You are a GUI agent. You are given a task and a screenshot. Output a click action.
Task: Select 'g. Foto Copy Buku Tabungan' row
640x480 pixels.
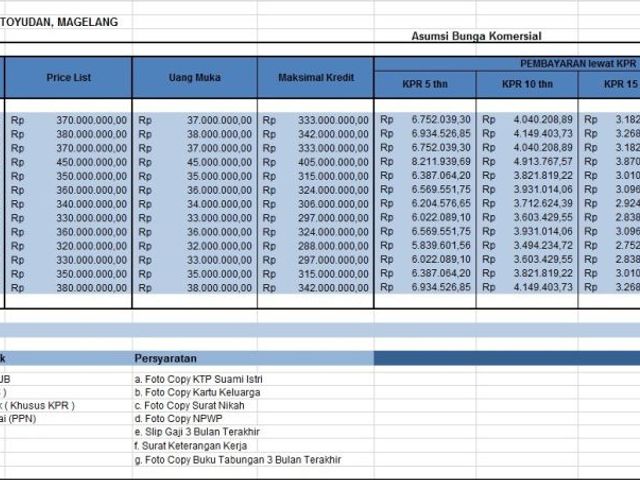(238, 460)
